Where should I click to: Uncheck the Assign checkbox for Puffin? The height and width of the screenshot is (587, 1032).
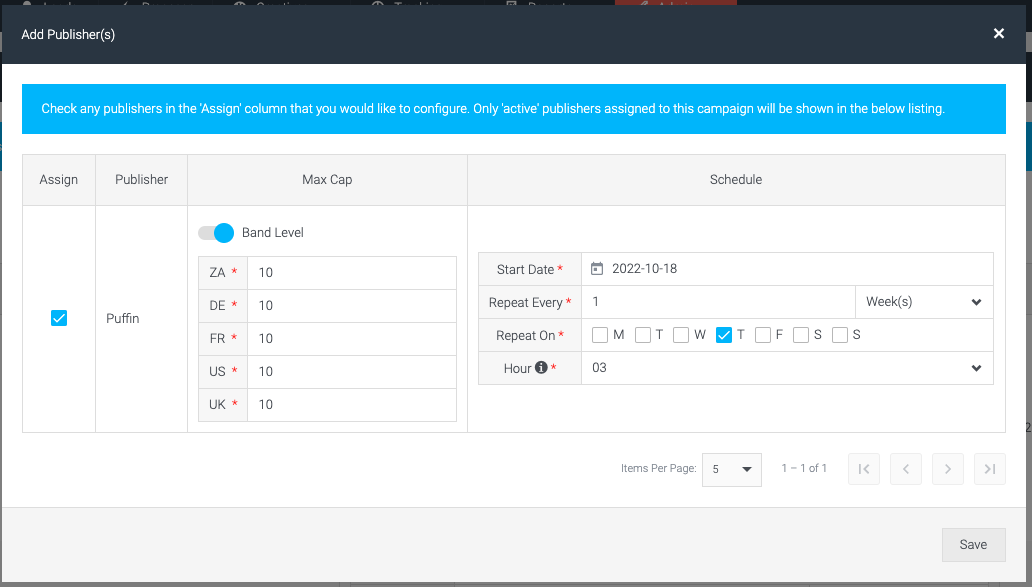[58, 318]
